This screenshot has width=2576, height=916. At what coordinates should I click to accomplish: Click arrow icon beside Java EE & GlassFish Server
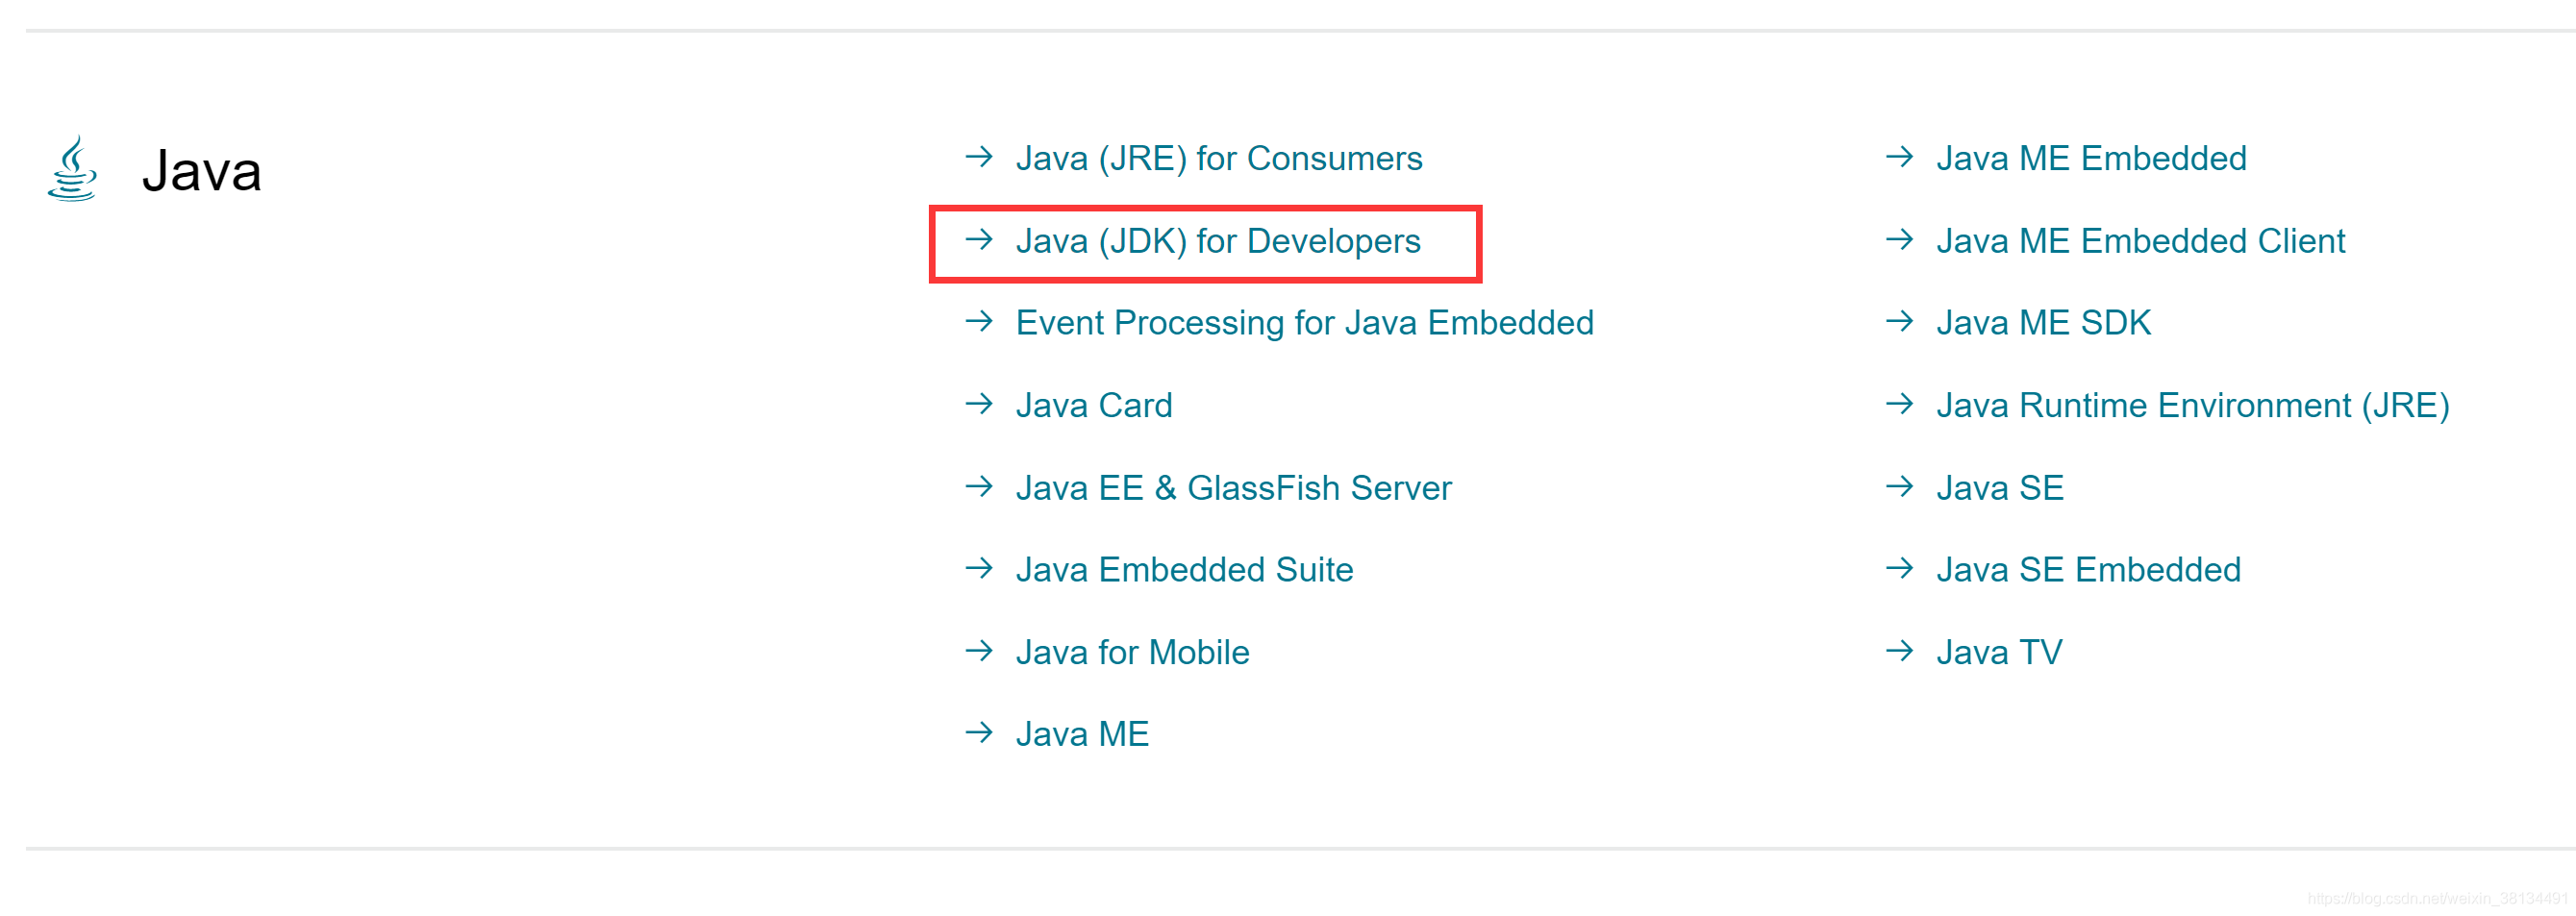[979, 486]
